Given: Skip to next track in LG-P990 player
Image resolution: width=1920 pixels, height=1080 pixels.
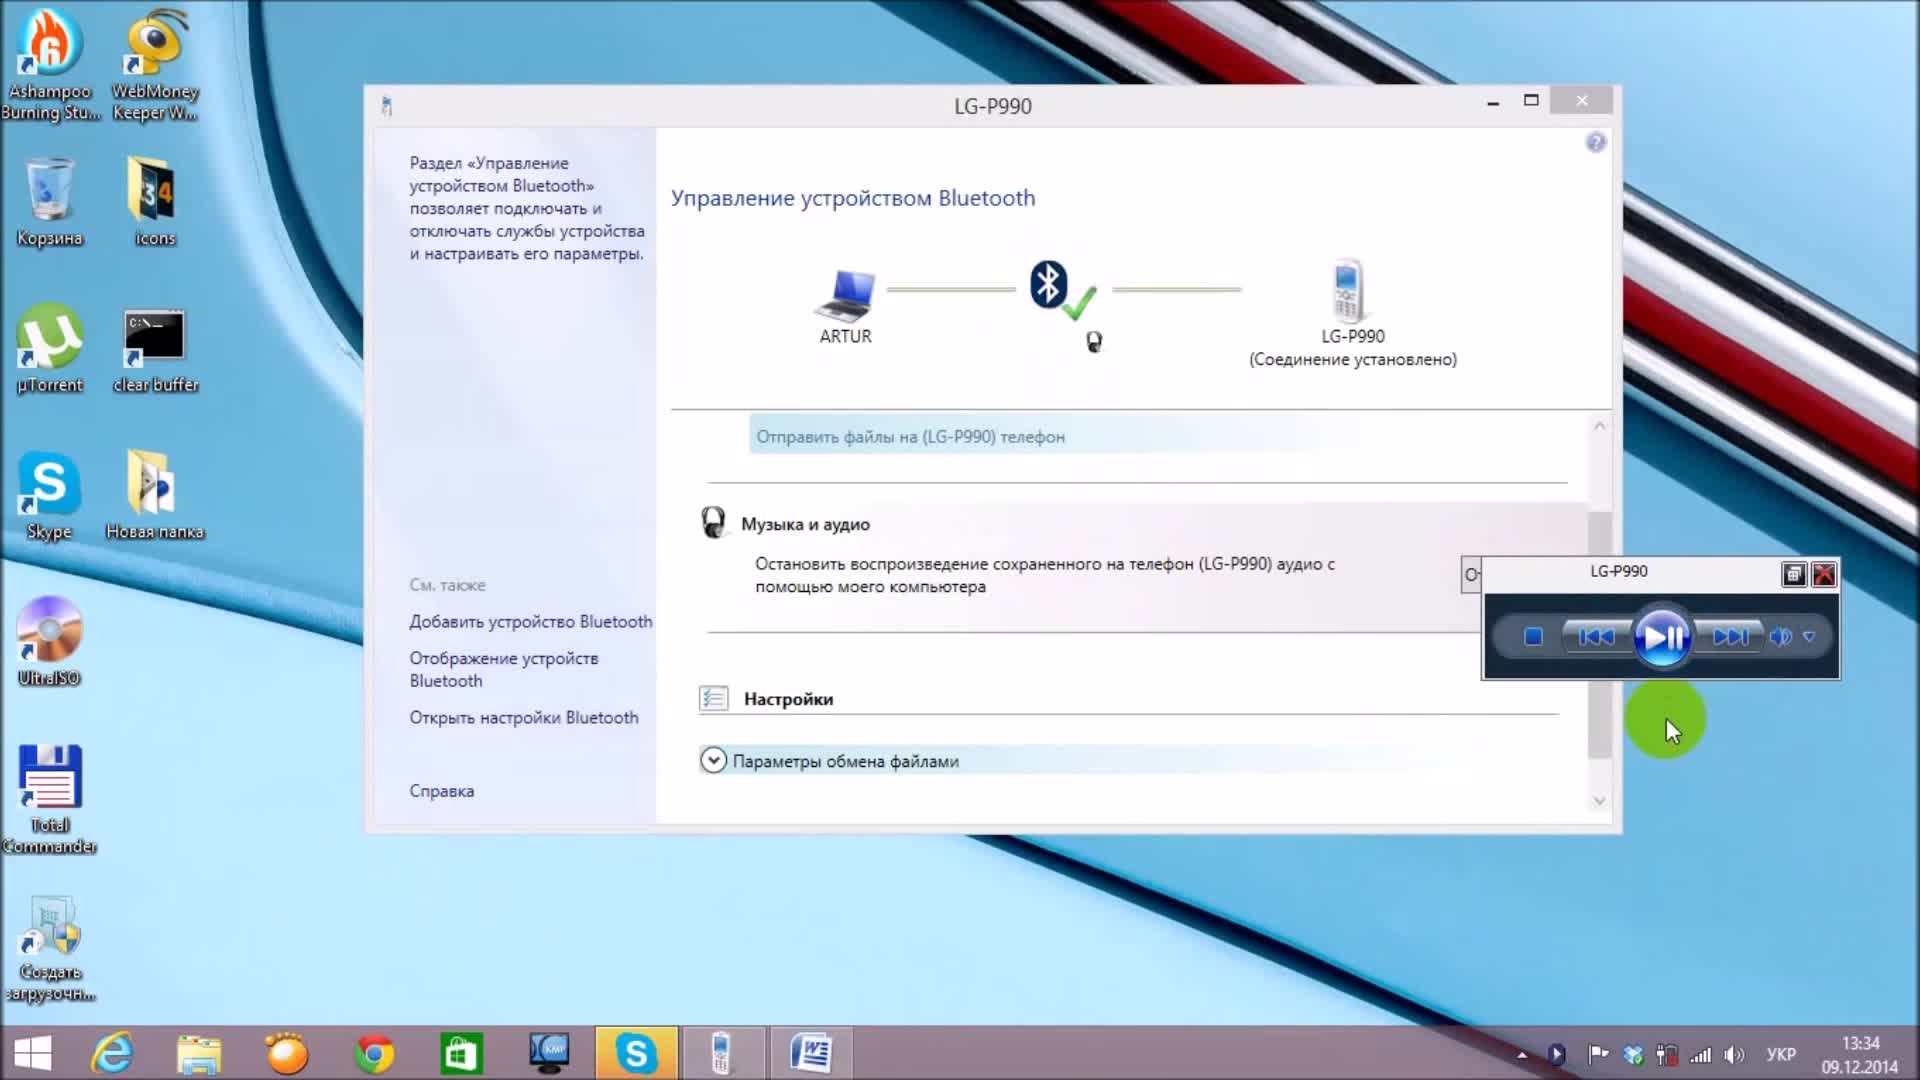Looking at the screenshot, I should click(x=1730, y=637).
